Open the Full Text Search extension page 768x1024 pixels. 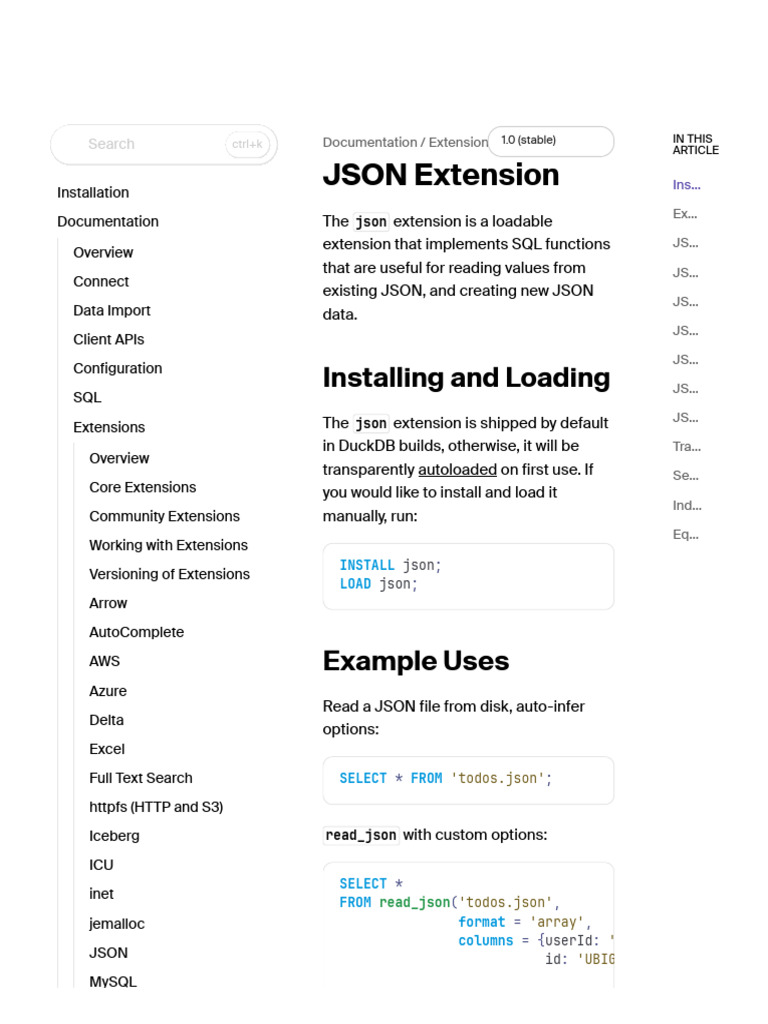pyautogui.click(x=140, y=777)
